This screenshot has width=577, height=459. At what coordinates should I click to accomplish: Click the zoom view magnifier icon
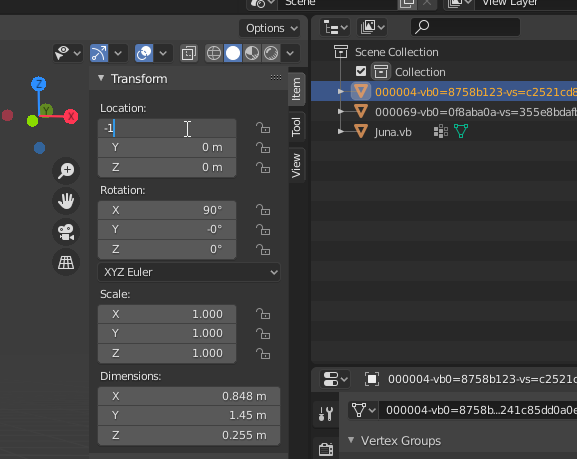click(66, 171)
